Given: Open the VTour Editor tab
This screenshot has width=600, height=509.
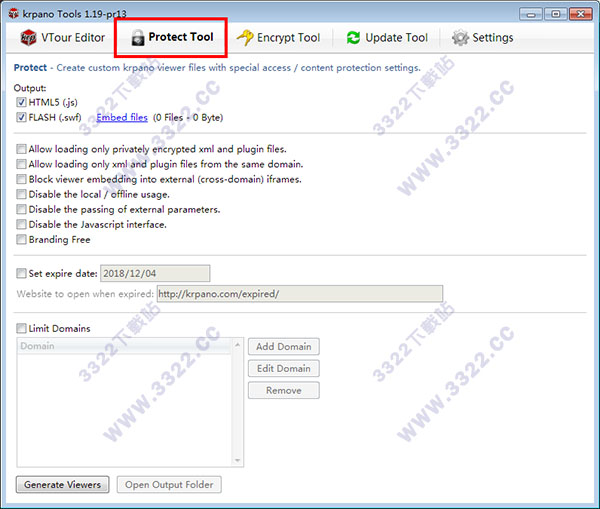Looking at the screenshot, I should (62, 38).
